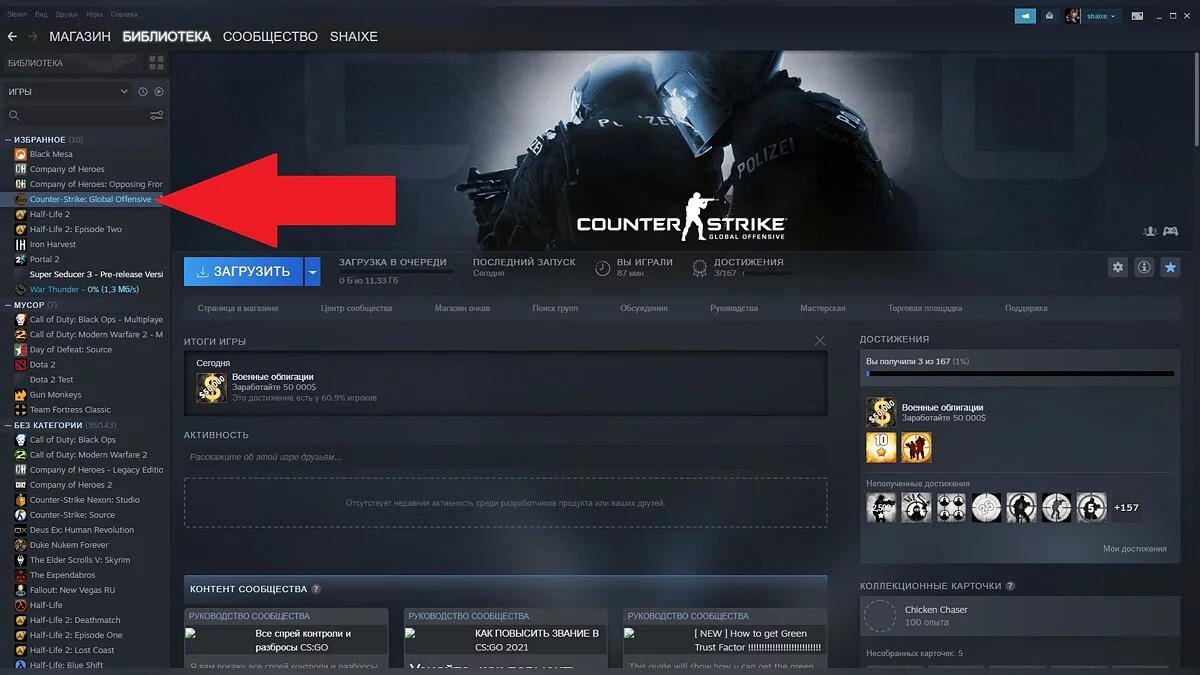1200x675 pixels.
Task: Close the ИТОГИ ИГРЫ summary panel
Action: coord(820,341)
